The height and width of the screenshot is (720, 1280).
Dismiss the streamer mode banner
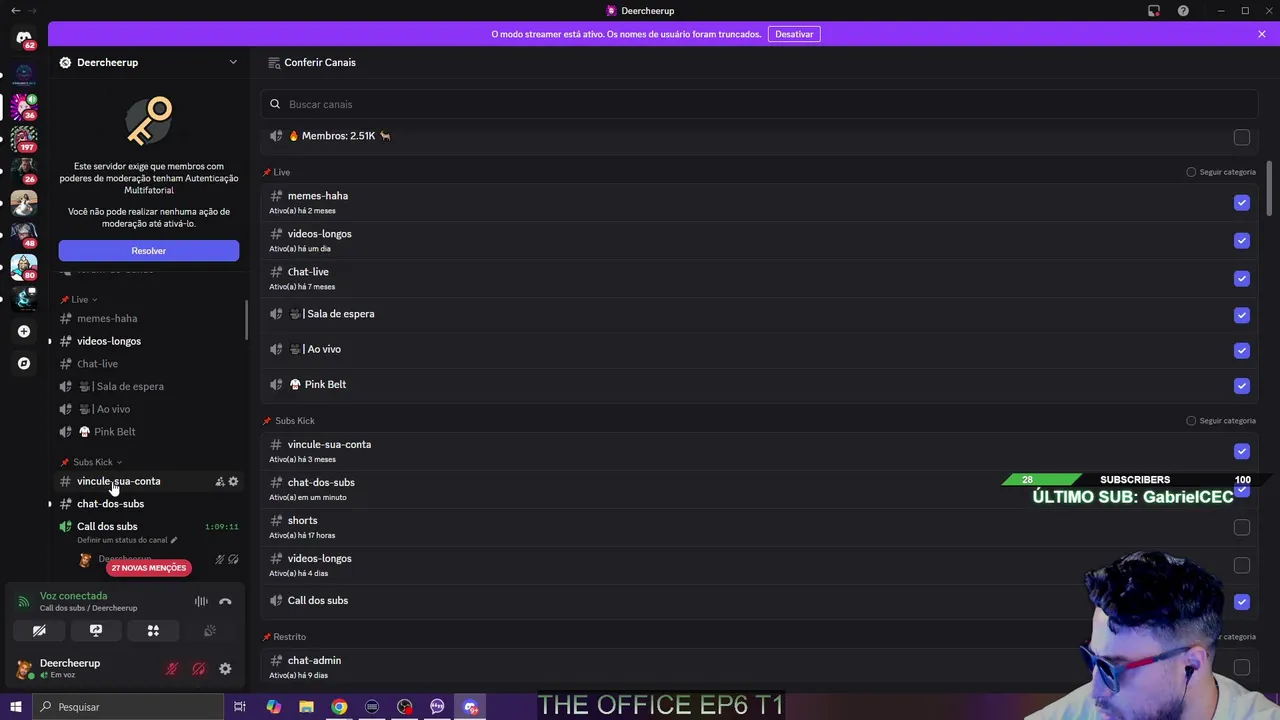(x=1262, y=34)
